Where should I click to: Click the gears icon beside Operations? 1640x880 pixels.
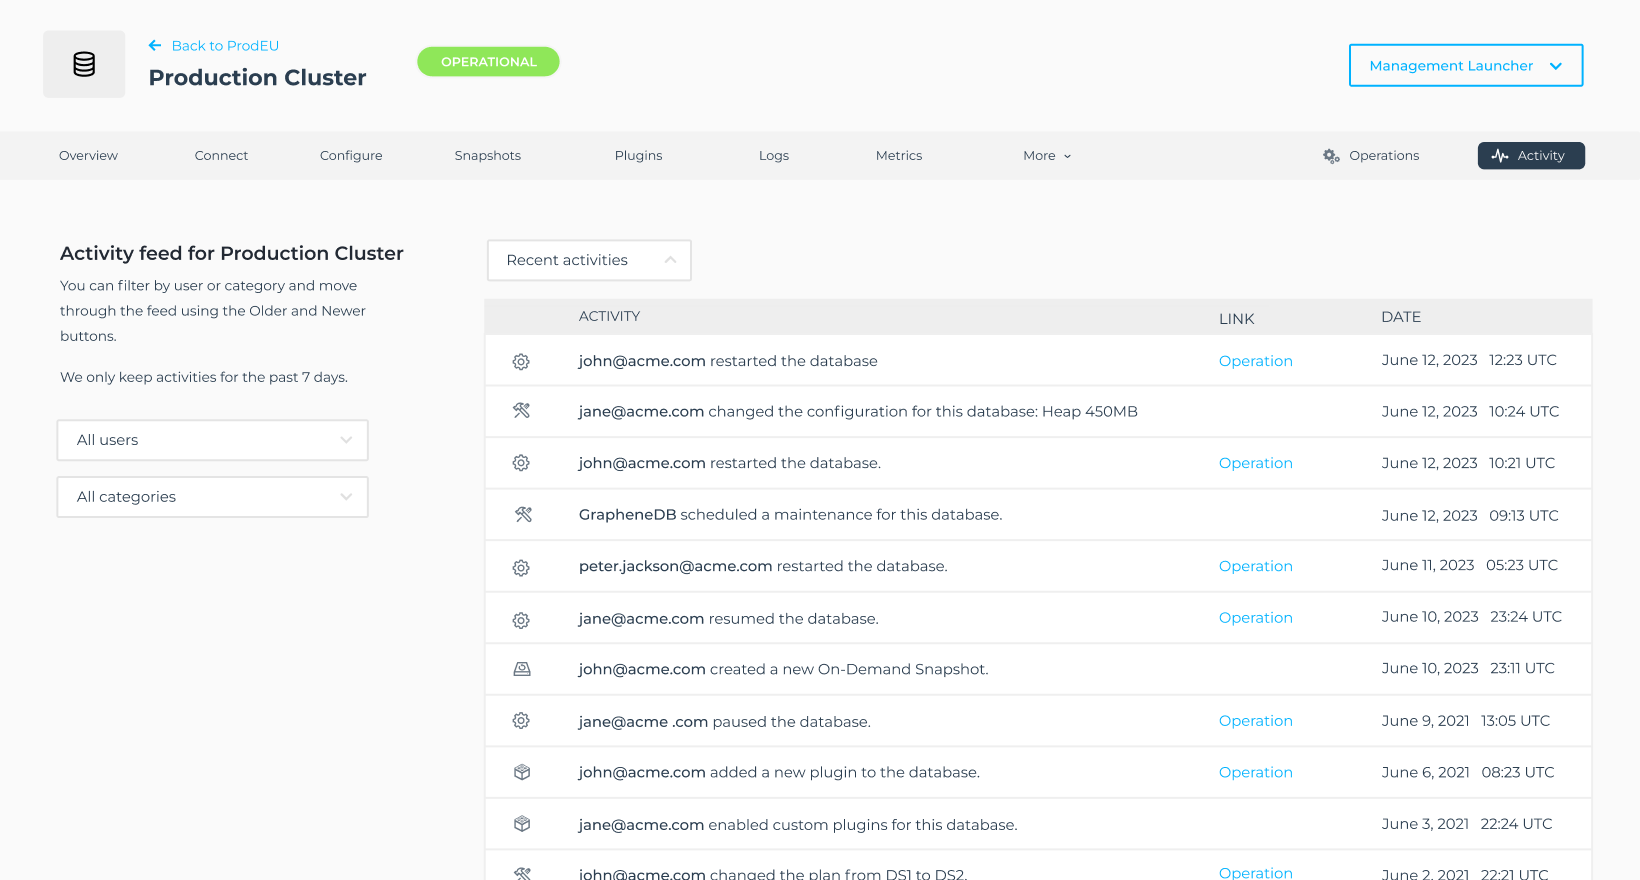pyautogui.click(x=1331, y=156)
